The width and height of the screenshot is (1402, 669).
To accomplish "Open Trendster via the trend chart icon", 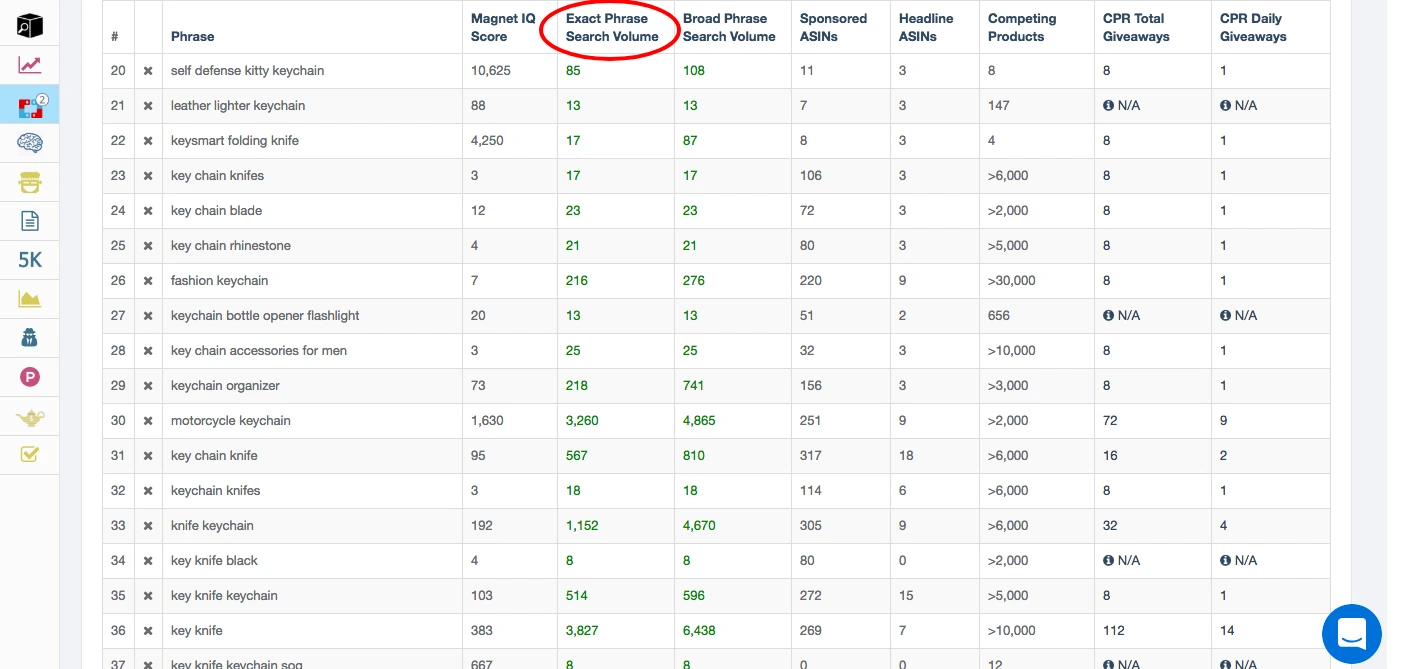I will pos(29,64).
